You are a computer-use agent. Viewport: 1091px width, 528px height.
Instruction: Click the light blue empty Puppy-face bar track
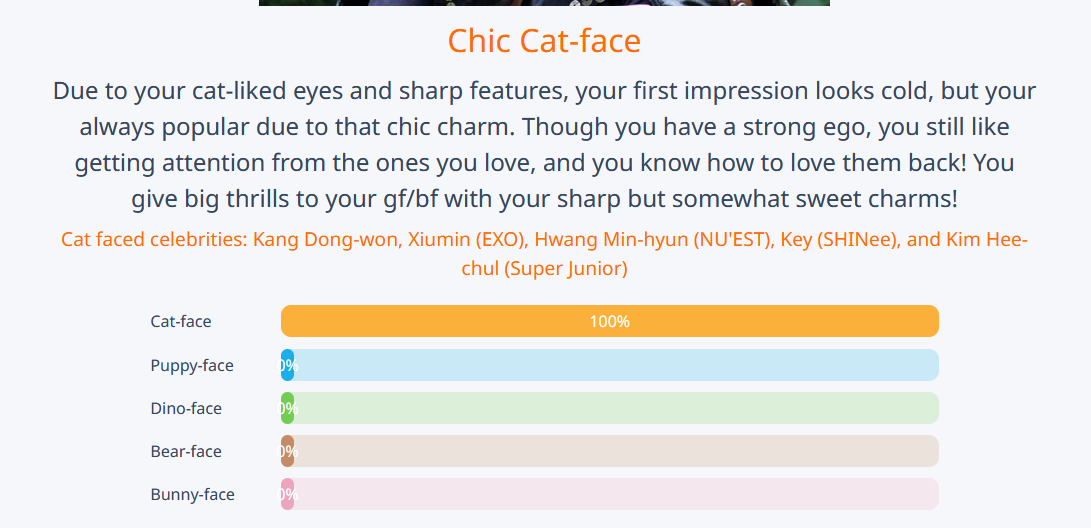coord(615,365)
